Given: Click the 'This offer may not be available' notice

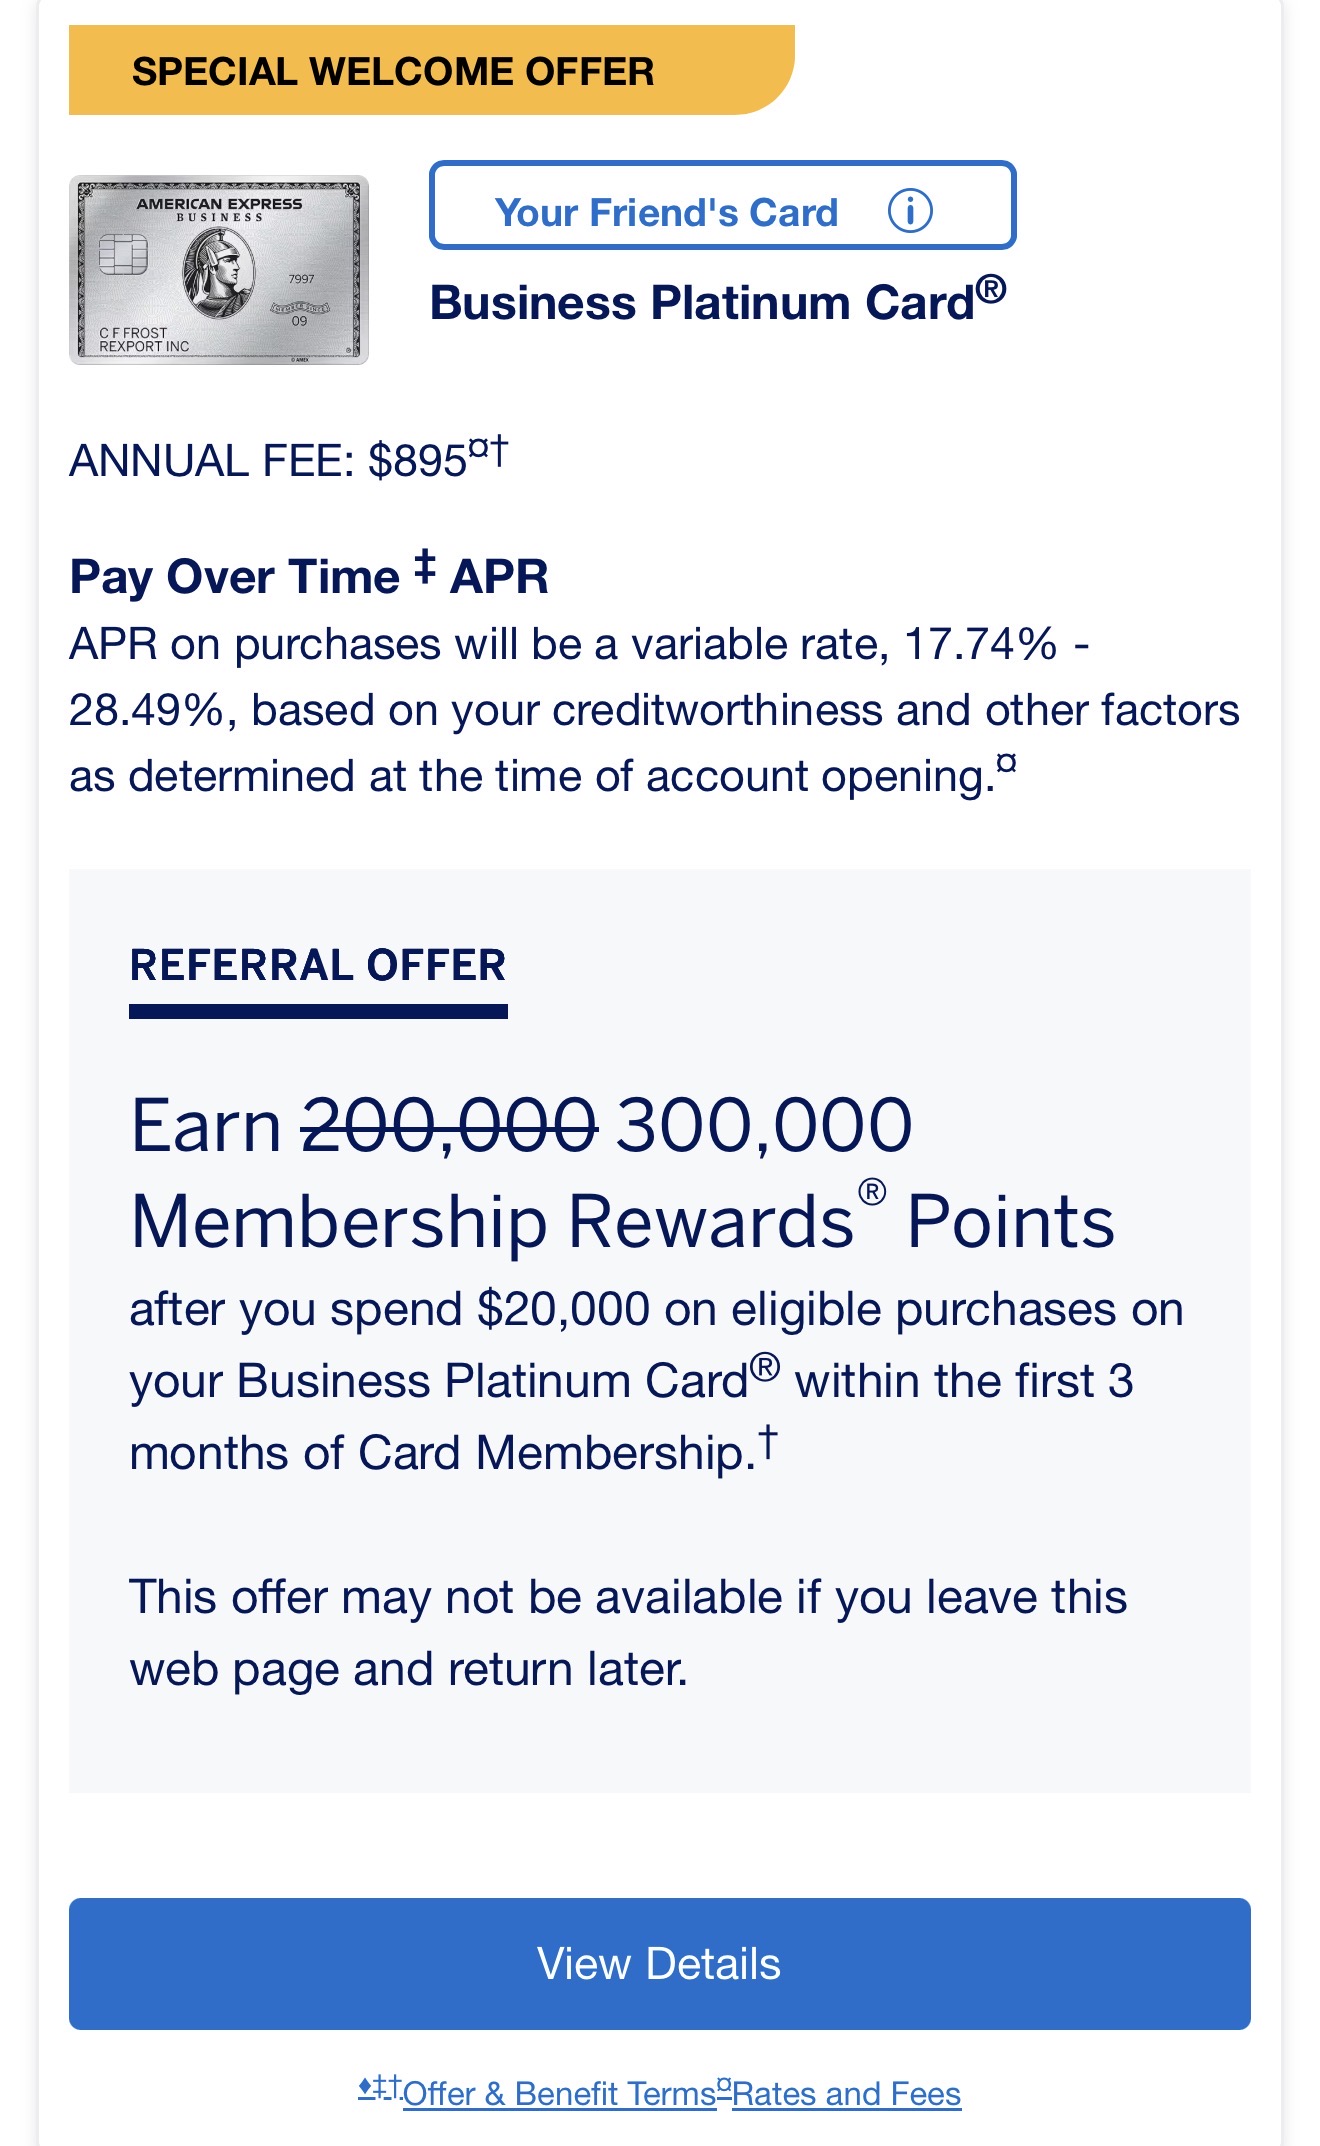Looking at the screenshot, I should [628, 1633].
